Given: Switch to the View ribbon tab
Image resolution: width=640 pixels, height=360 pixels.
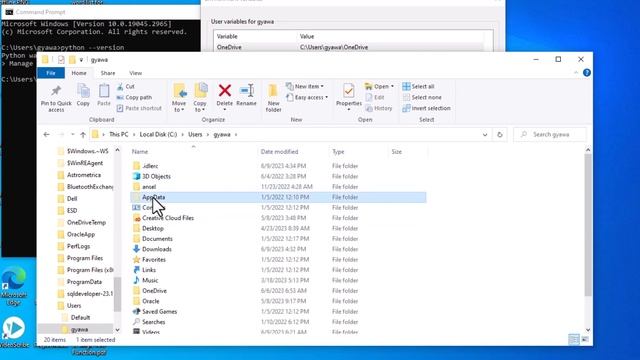Looking at the screenshot, I should coord(136,73).
